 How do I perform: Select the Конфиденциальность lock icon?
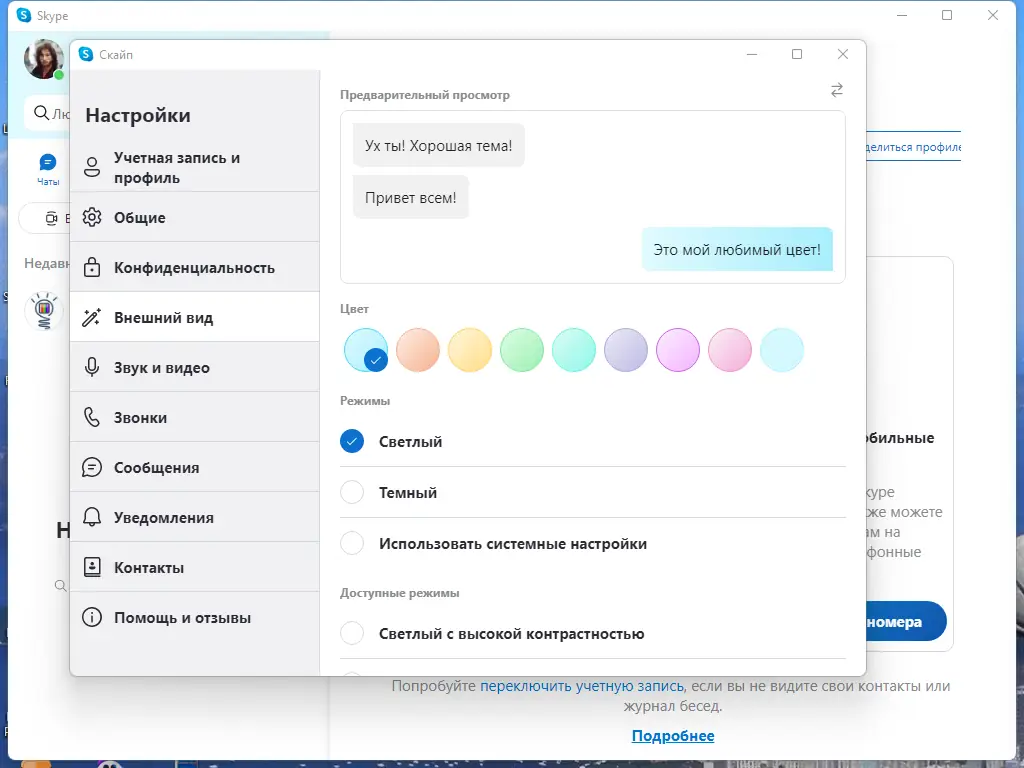pos(91,267)
